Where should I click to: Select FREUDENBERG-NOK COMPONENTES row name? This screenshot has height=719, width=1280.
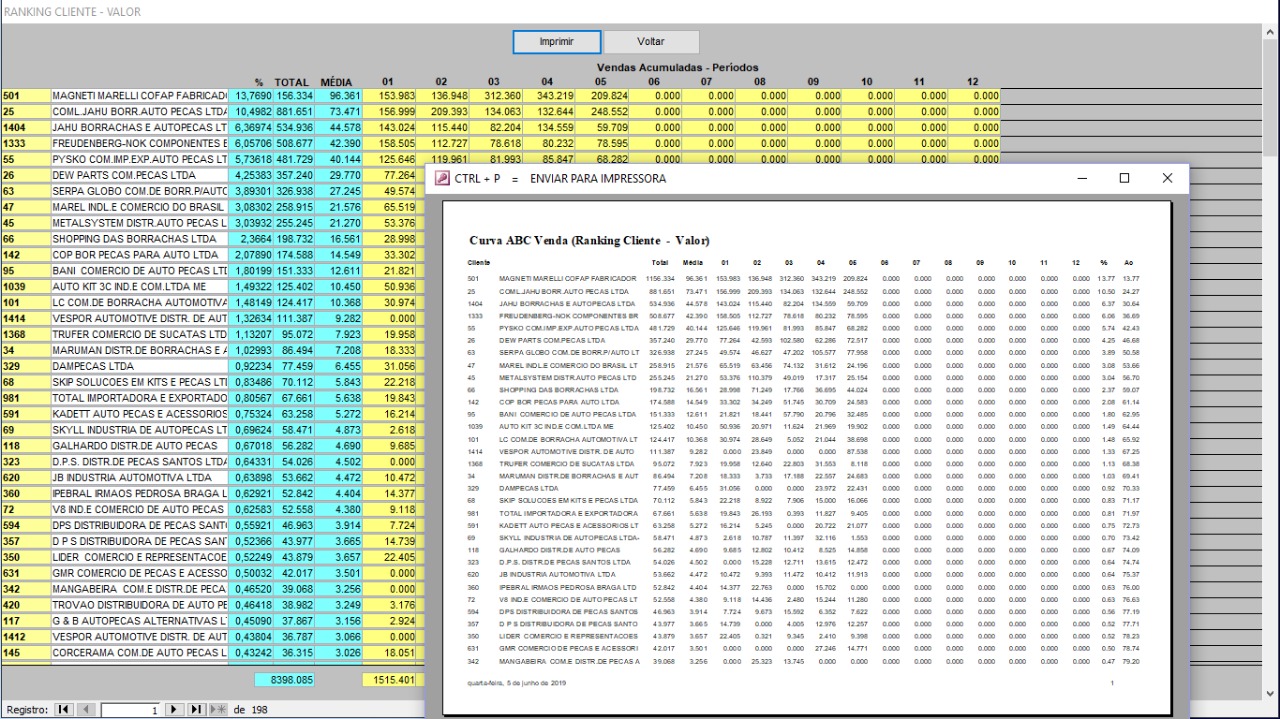(140, 142)
